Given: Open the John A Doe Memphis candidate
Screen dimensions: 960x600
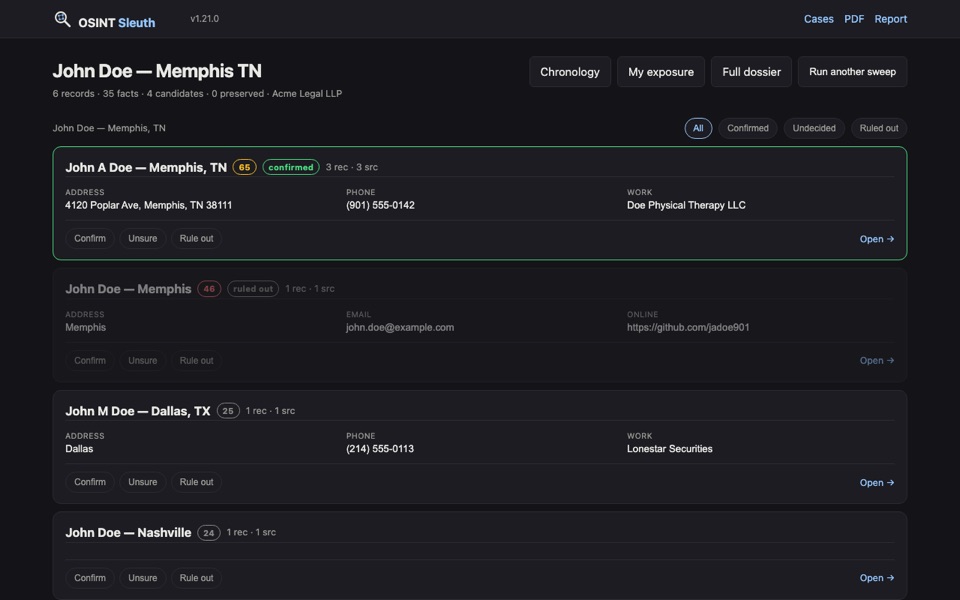Looking at the screenshot, I should (x=877, y=239).
